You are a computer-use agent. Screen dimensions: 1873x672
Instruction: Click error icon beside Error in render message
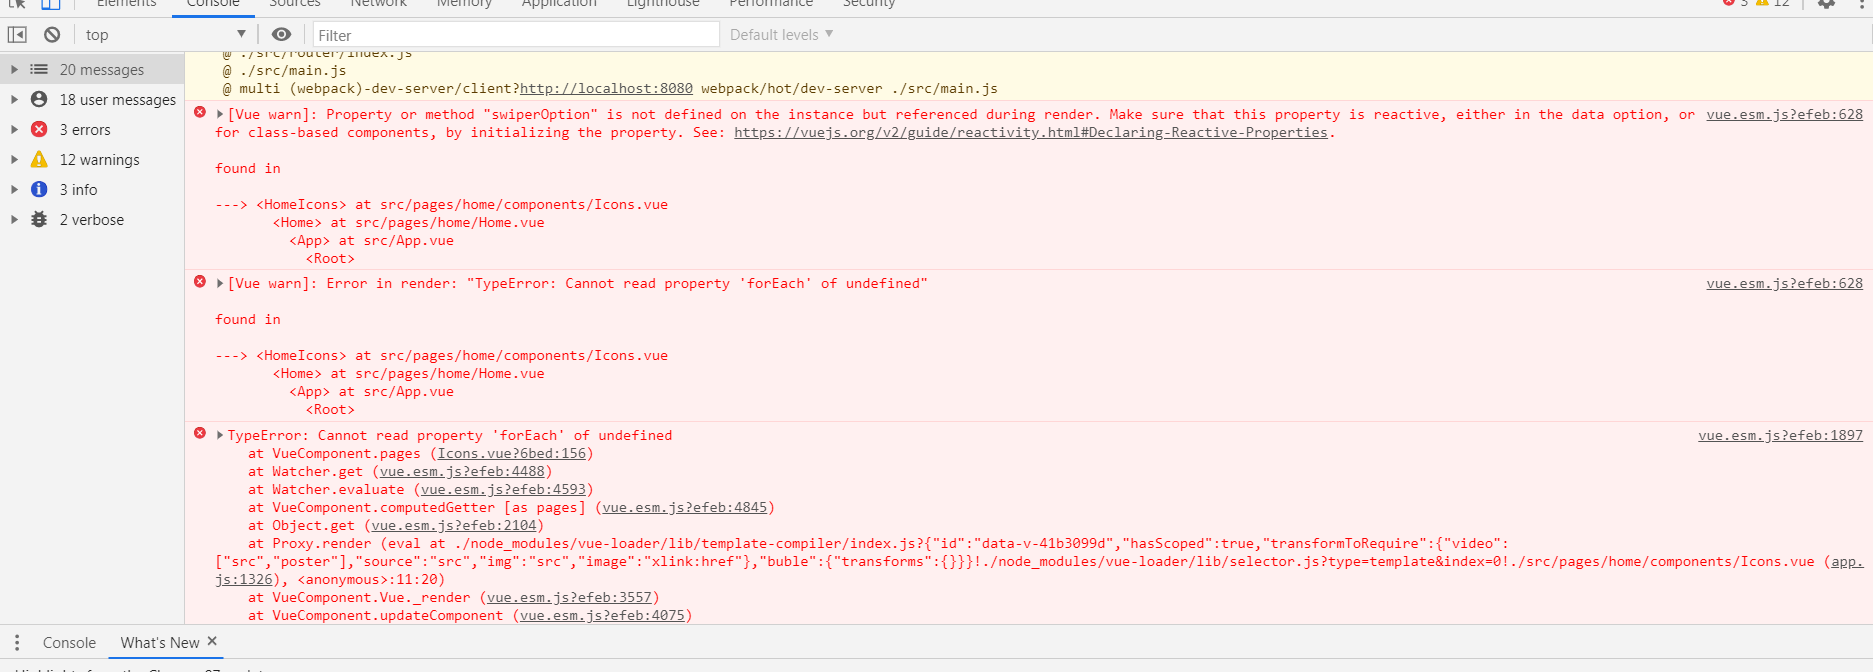[200, 282]
